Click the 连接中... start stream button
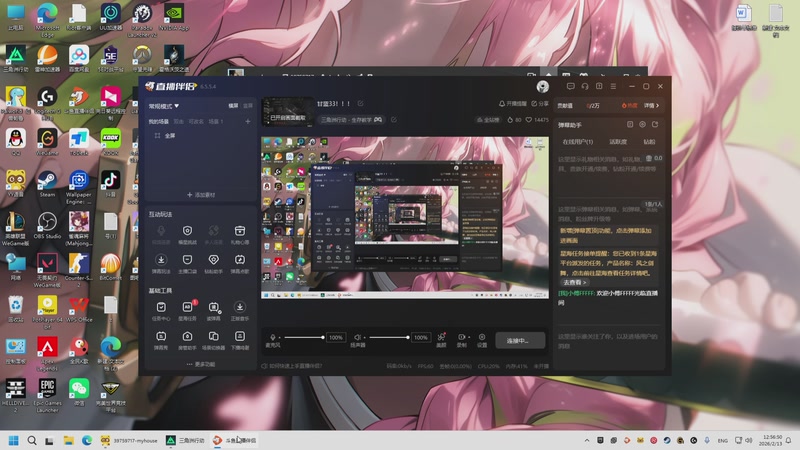The width and height of the screenshot is (800, 450). click(x=520, y=340)
